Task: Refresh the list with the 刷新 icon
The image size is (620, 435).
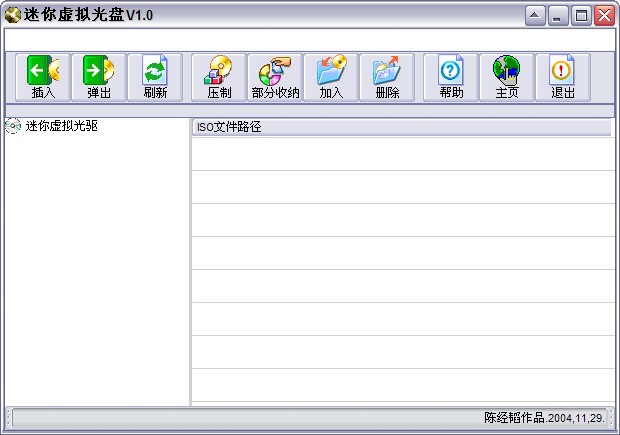Action: click(x=155, y=77)
